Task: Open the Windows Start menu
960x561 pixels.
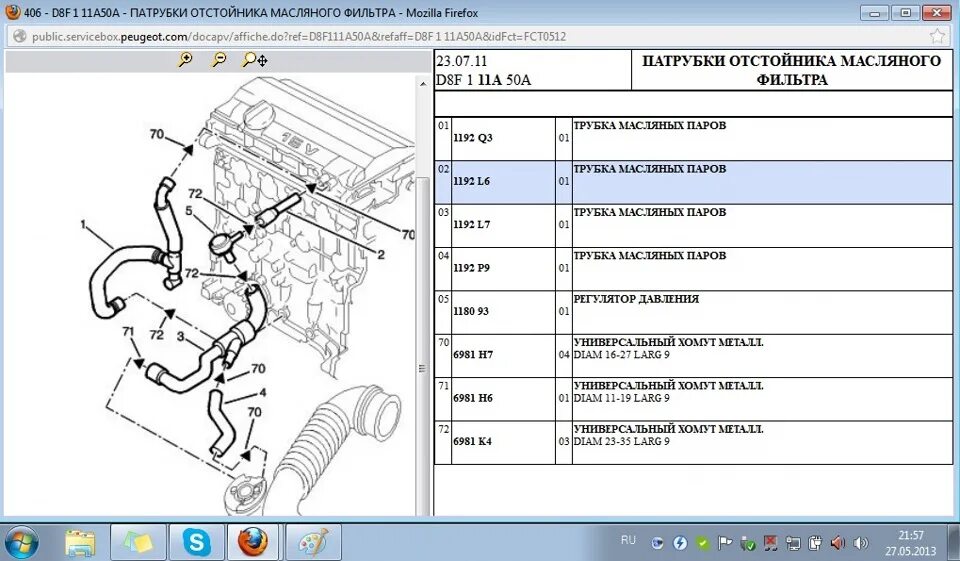Action: [x=21, y=543]
